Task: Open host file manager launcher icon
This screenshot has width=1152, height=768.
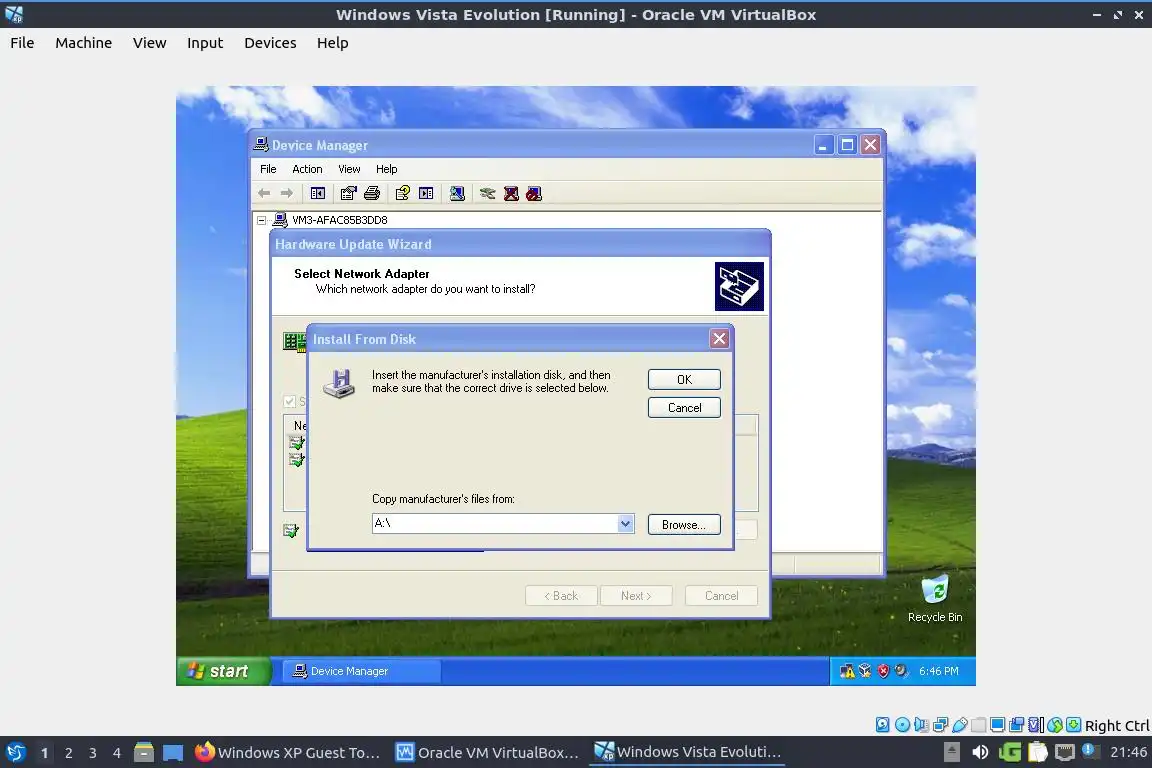Action: 144,752
